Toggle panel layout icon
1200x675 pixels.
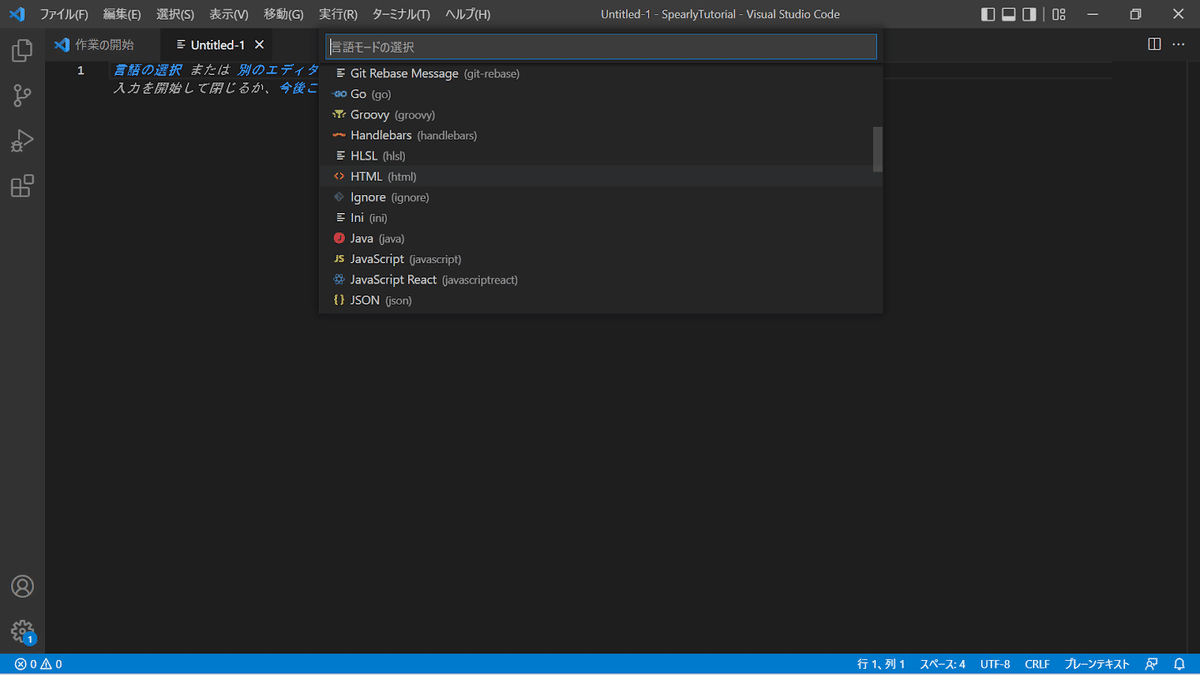(1008, 14)
